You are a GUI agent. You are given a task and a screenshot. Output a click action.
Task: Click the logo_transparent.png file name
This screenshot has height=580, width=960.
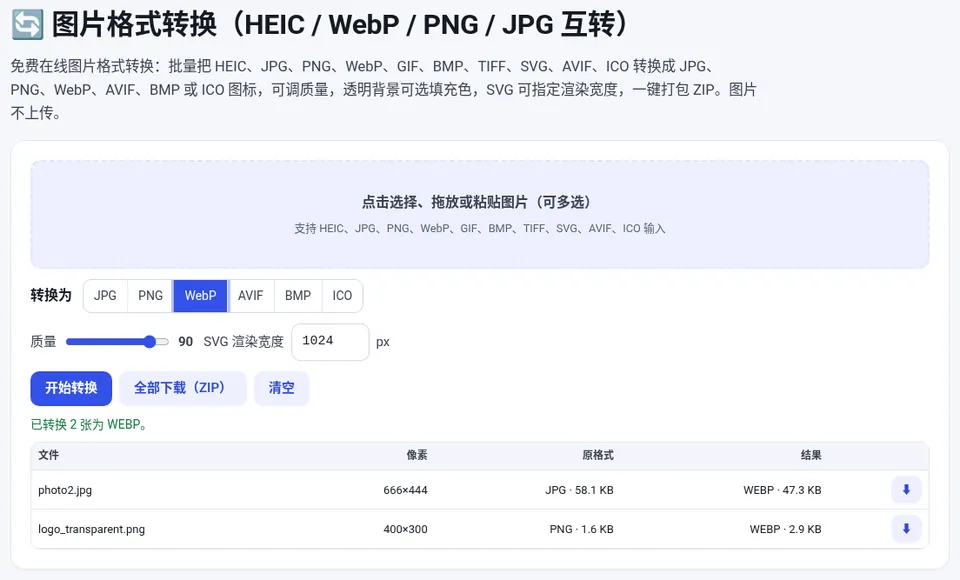(x=91, y=529)
